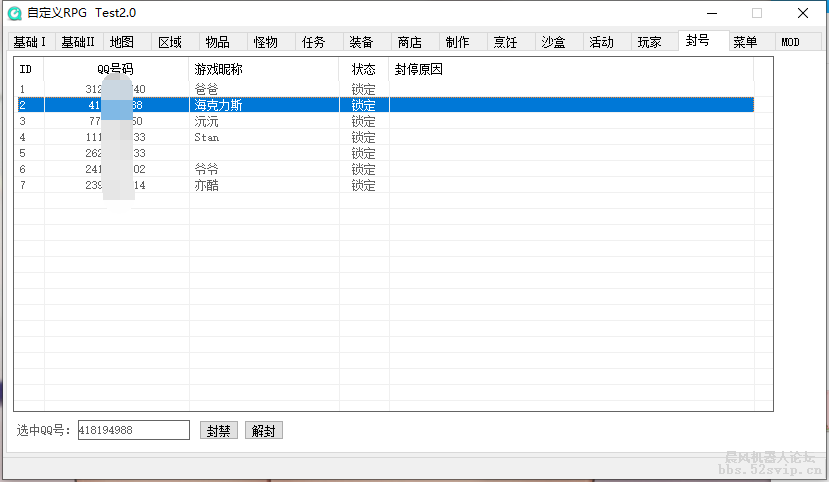Select the 怪物 tab
Screen dimensions: 829x482
(265, 42)
